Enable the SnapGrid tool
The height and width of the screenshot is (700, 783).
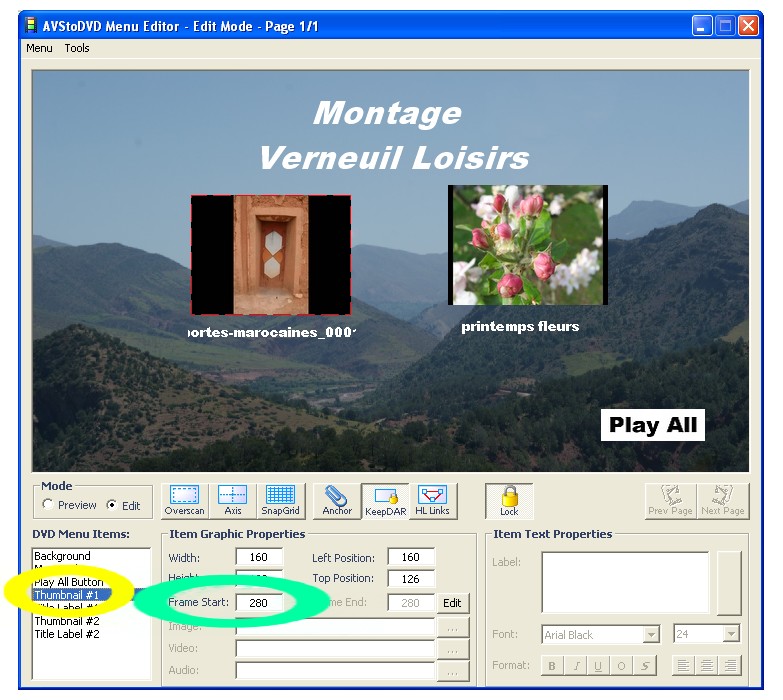tap(280, 500)
